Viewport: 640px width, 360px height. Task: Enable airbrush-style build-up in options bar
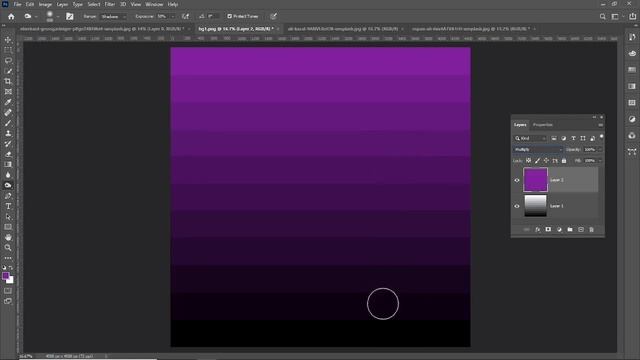185,16
